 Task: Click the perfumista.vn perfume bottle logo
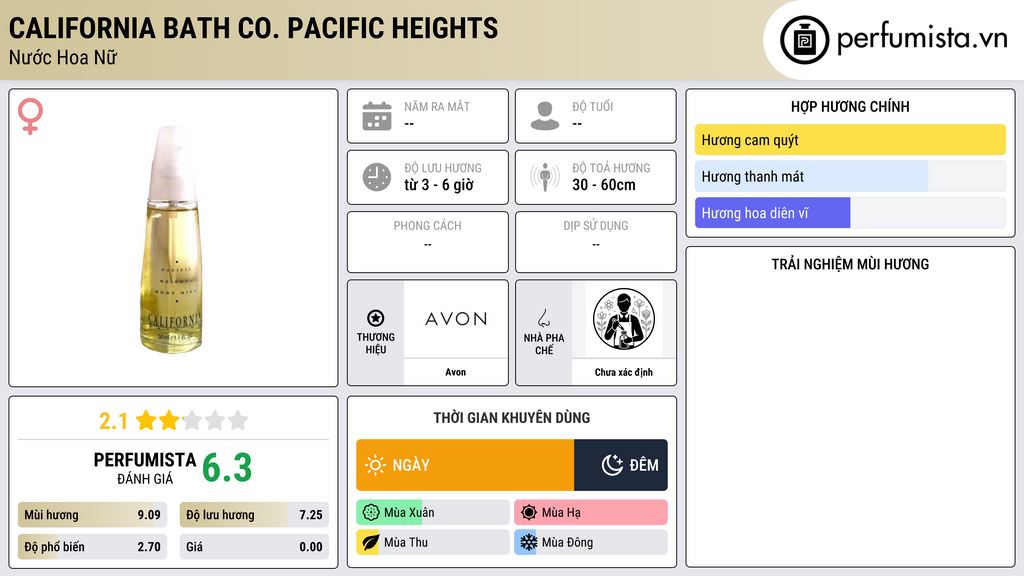(804, 40)
